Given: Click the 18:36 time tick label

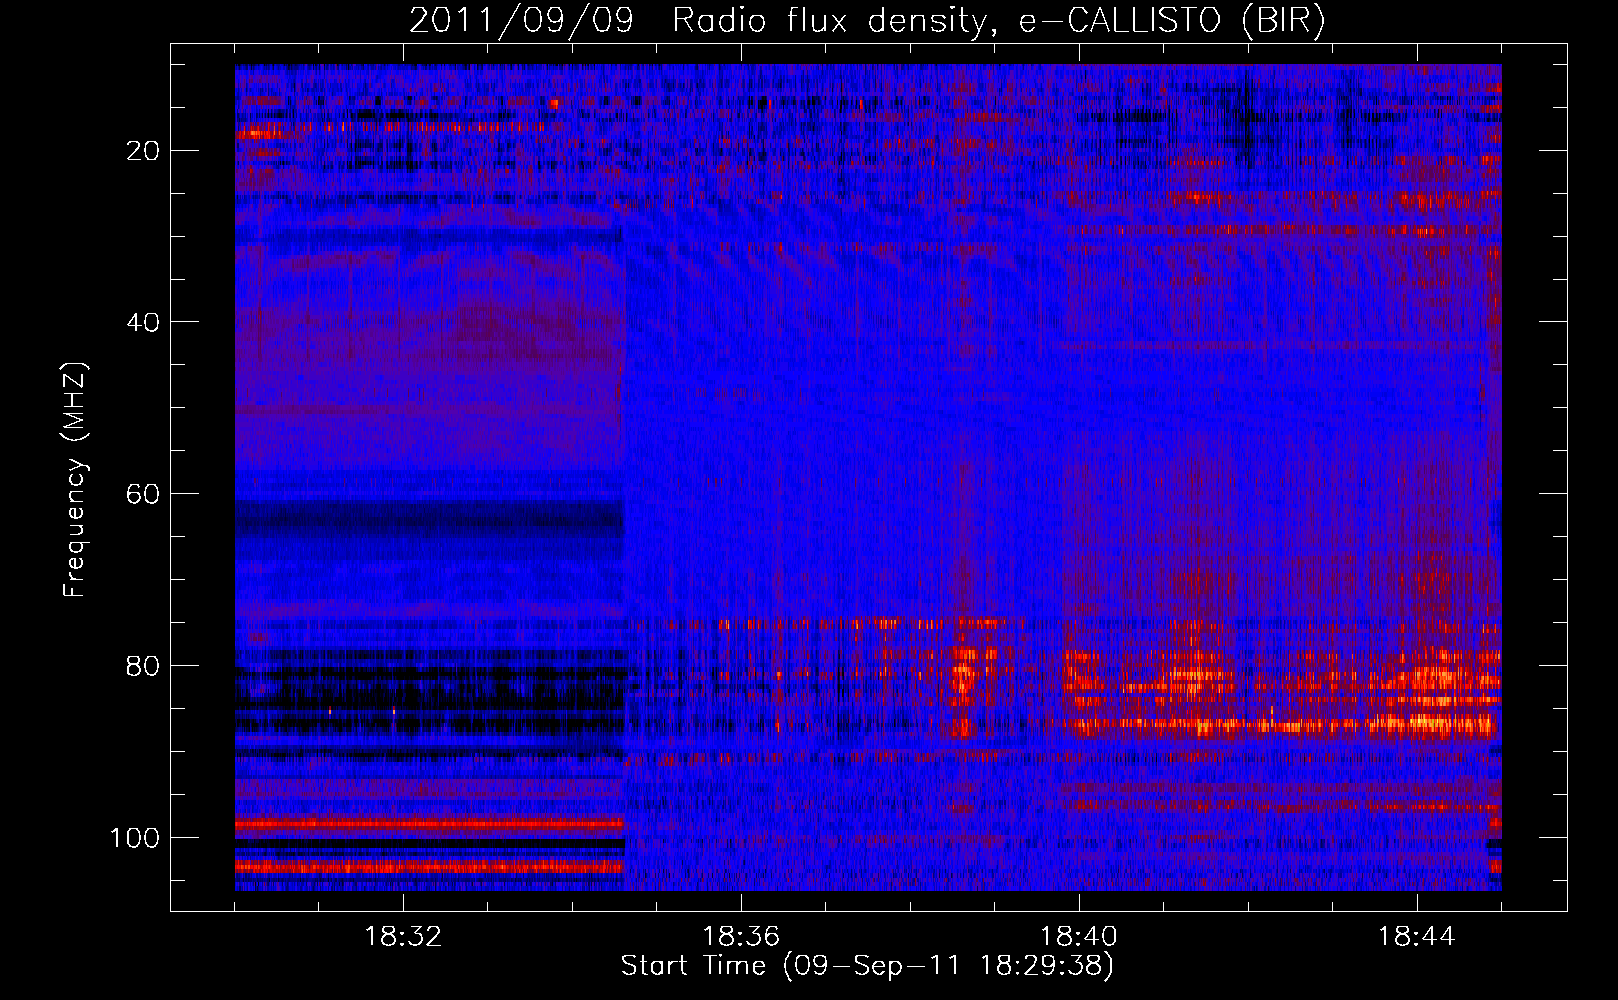Looking at the screenshot, I should tap(741, 937).
